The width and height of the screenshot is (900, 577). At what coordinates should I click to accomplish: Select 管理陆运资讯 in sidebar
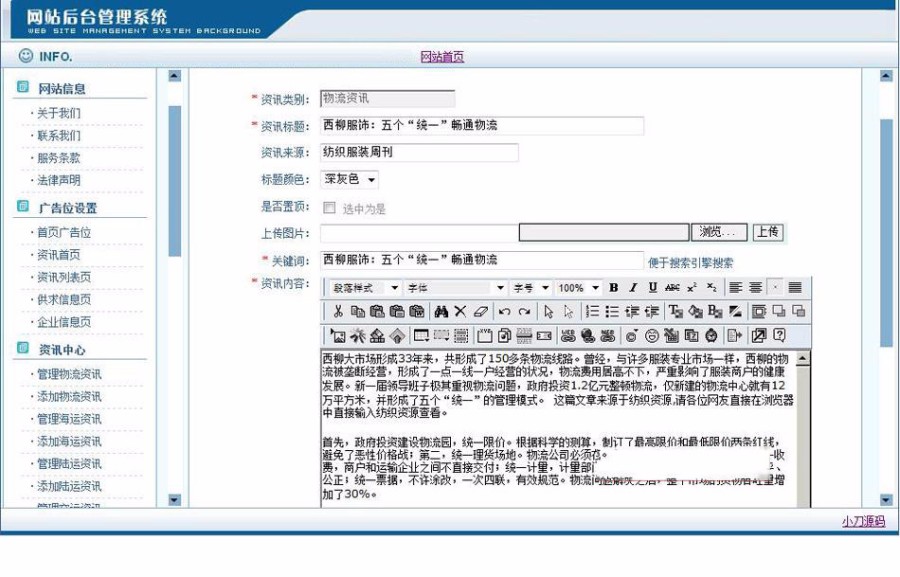69,464
